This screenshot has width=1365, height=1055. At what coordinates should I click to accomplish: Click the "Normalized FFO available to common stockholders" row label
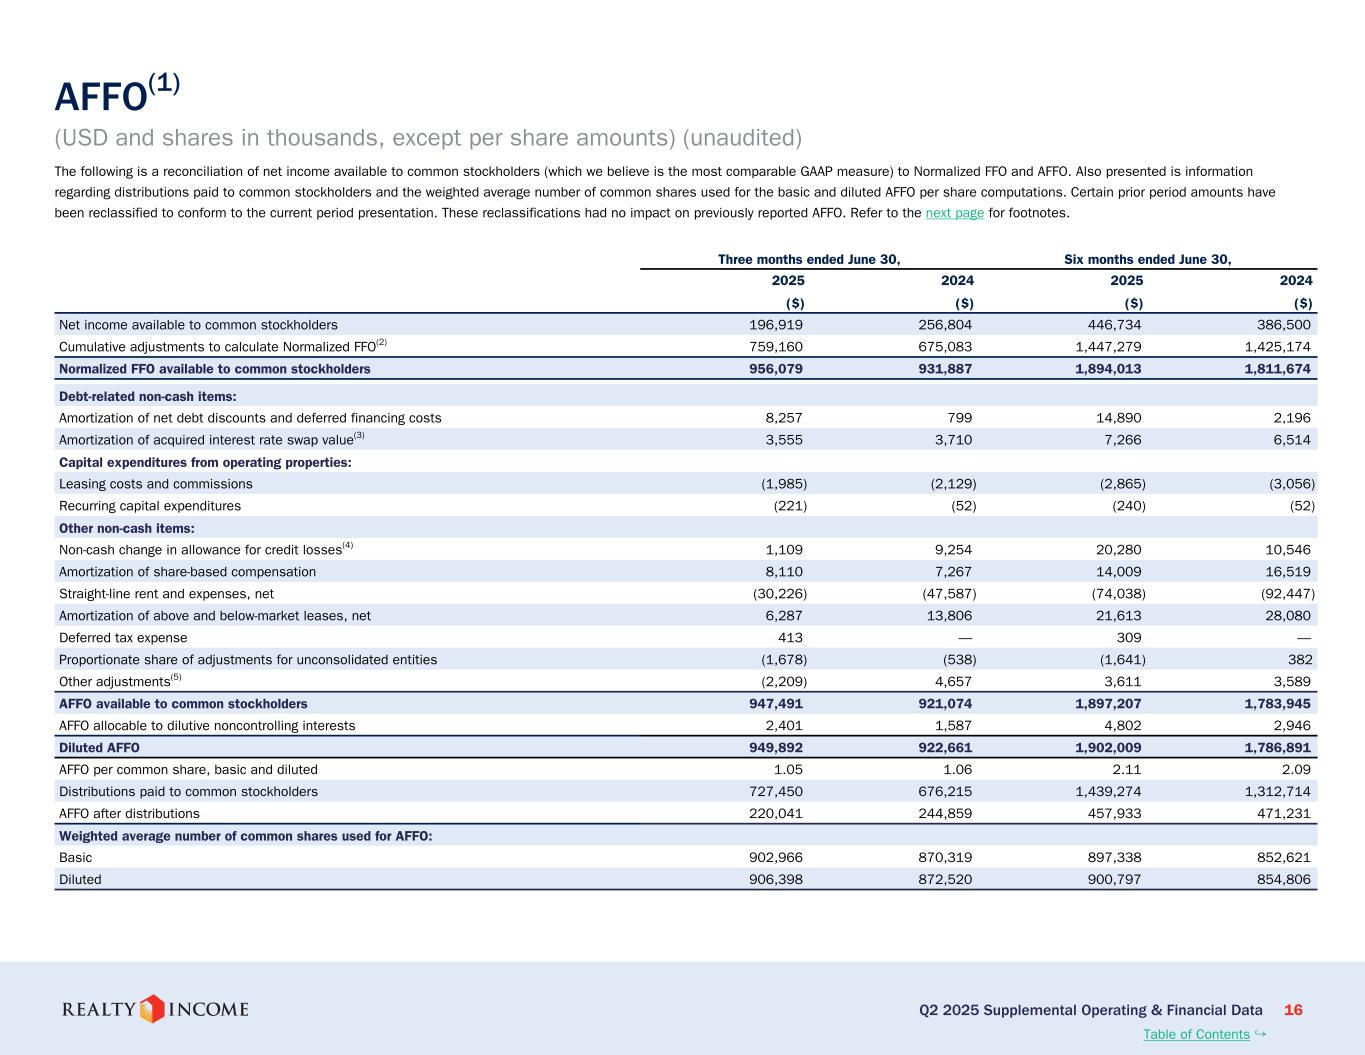(x=214, y=369)
